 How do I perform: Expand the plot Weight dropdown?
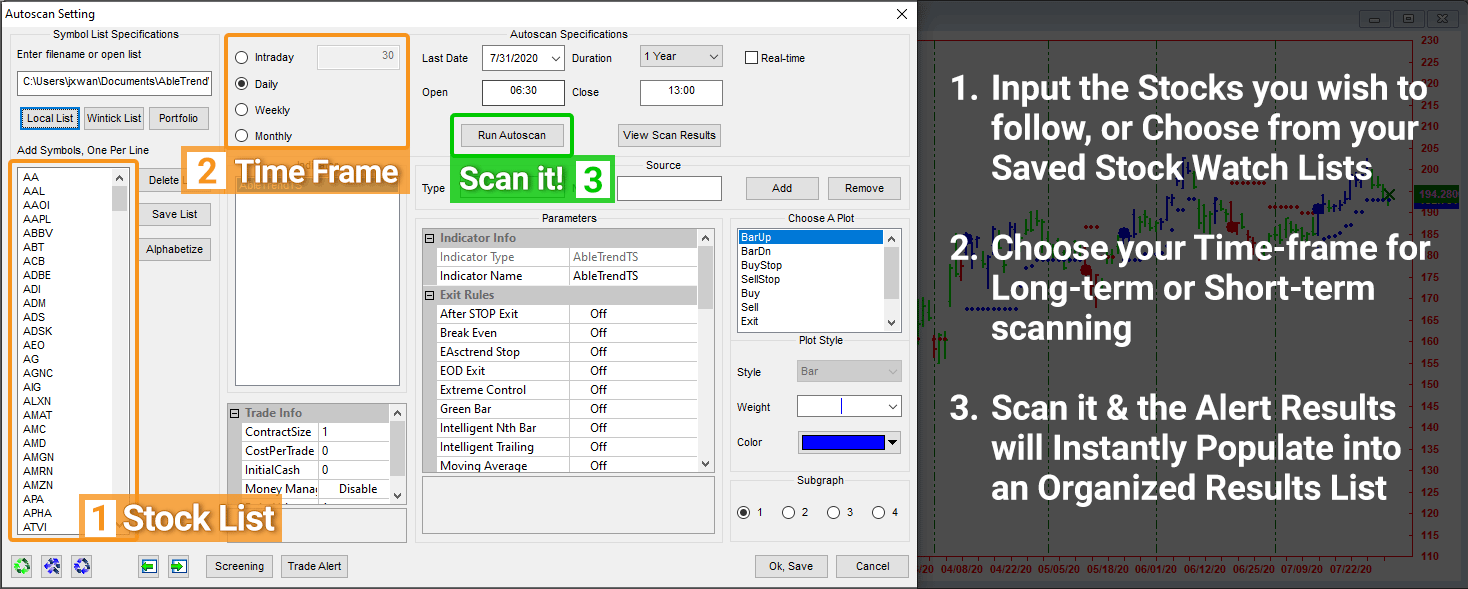tap(892, 407)
